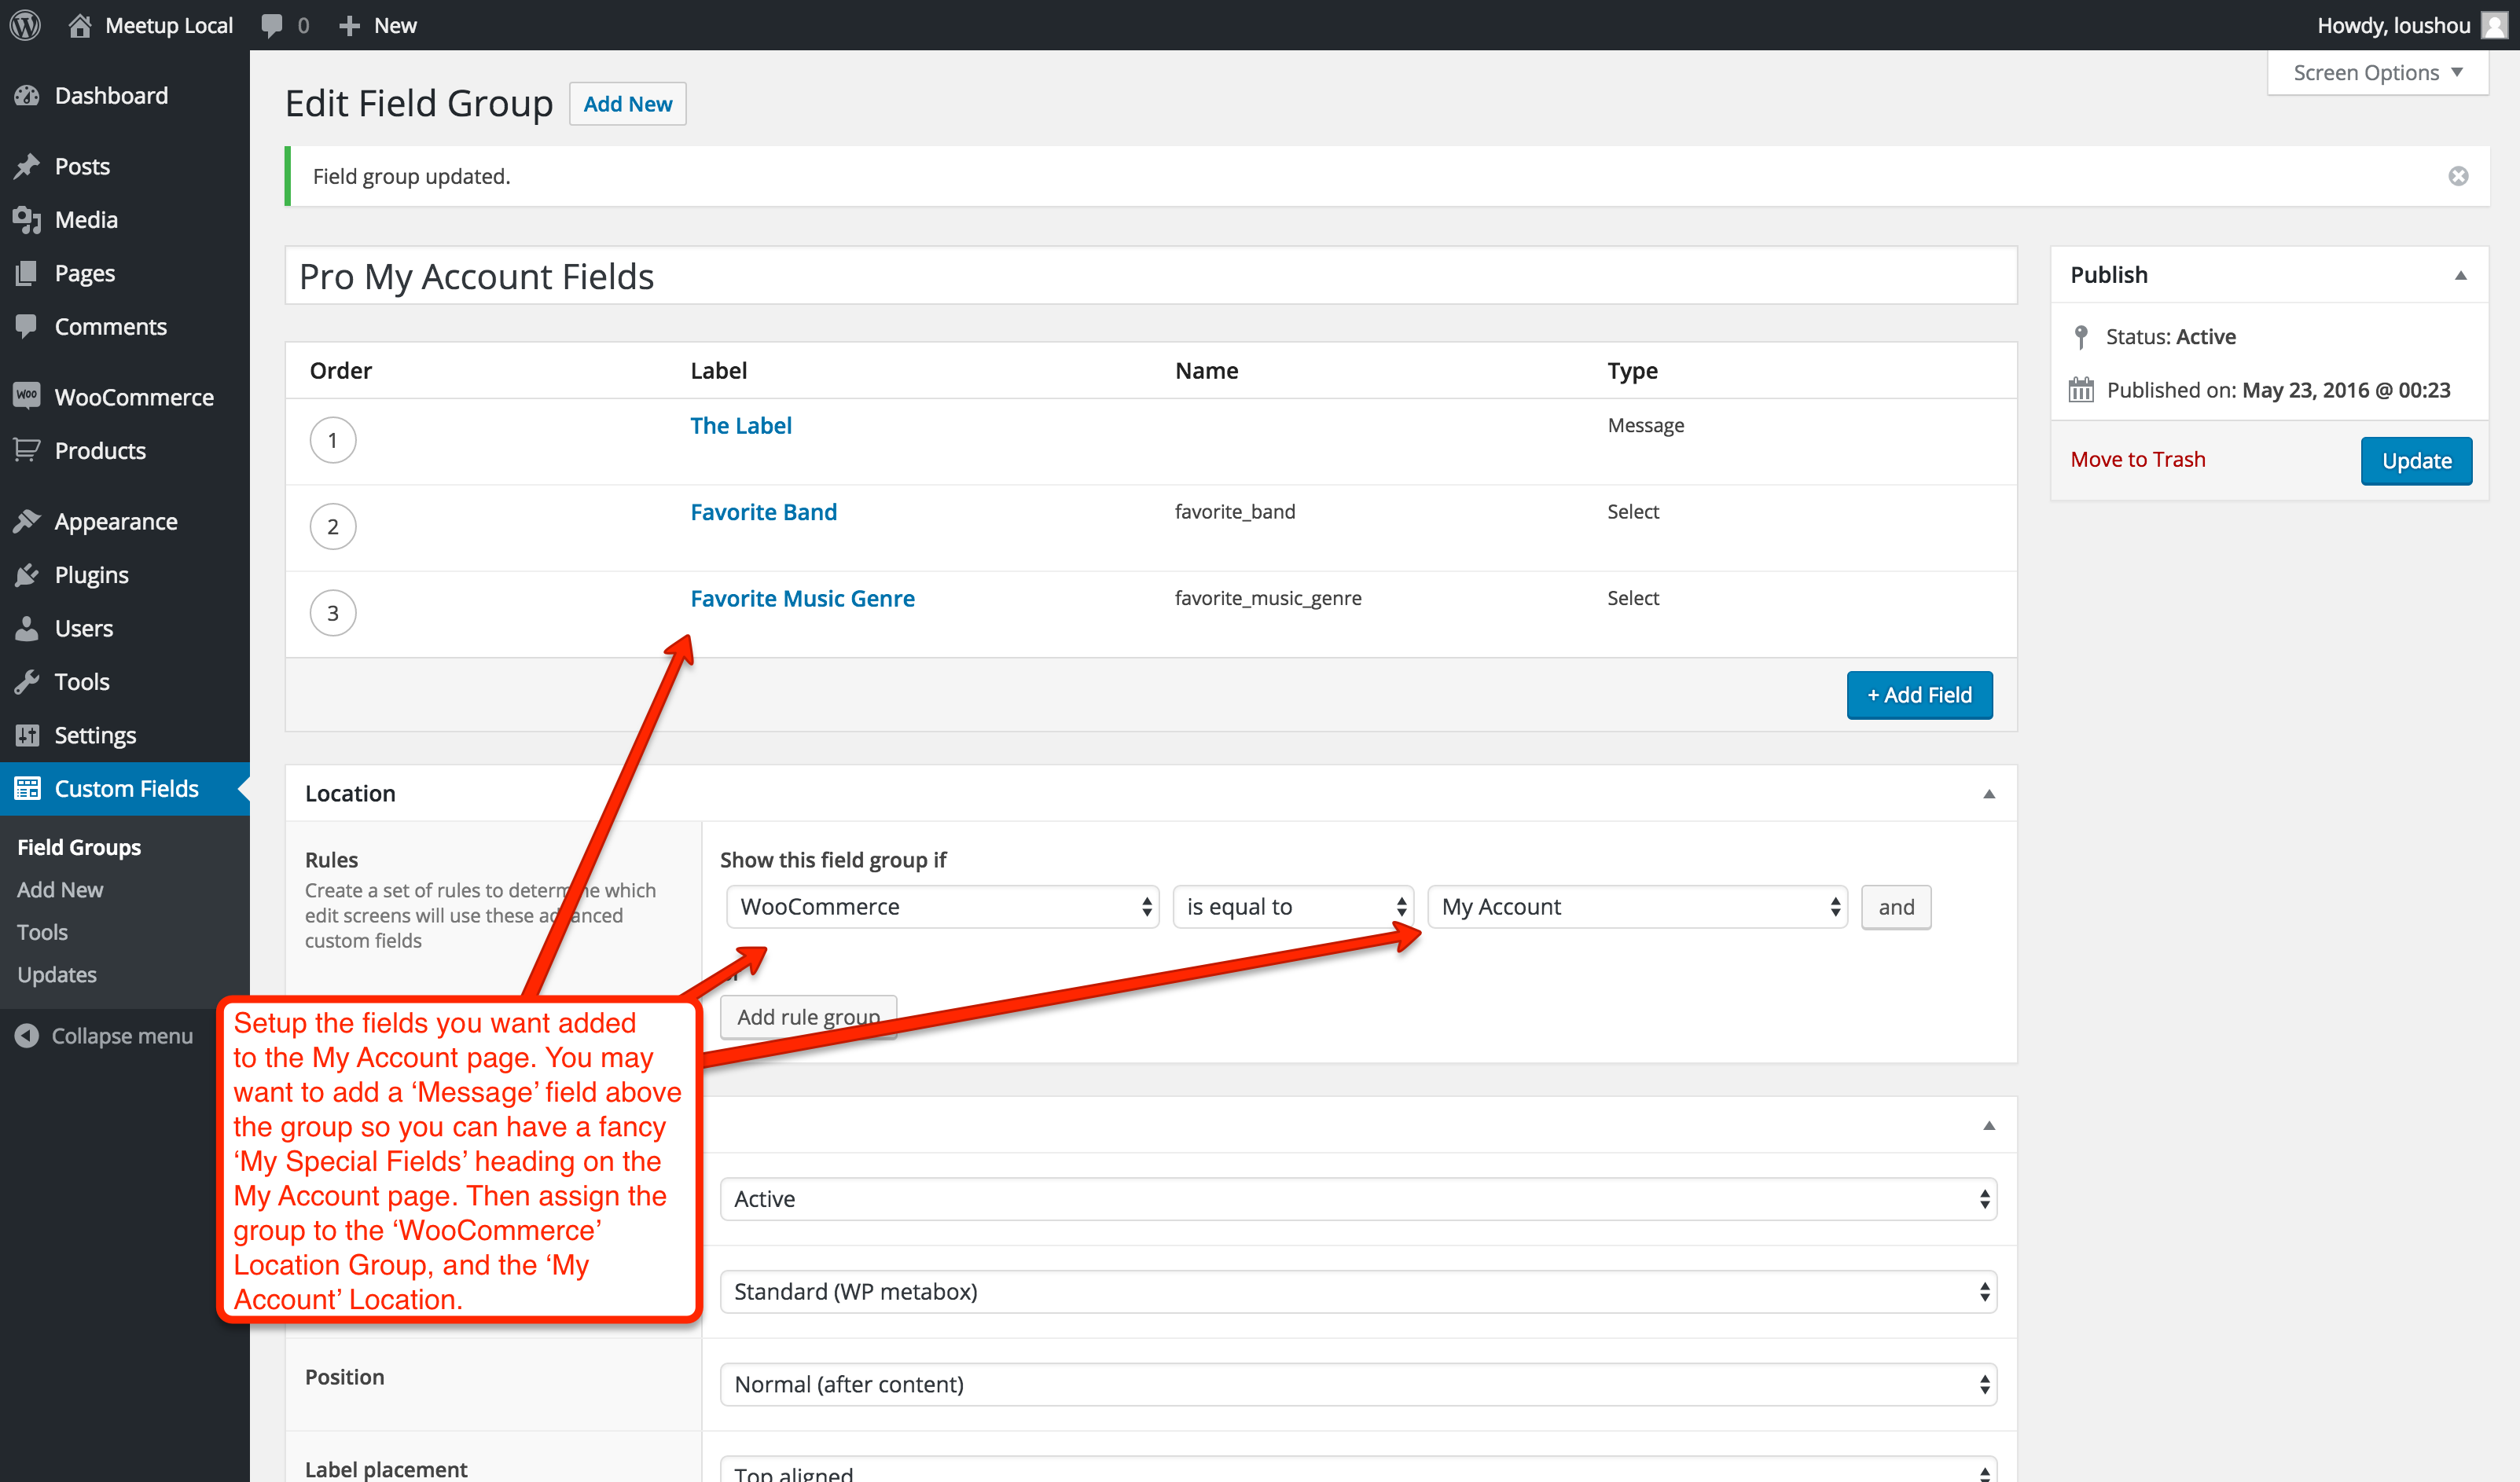This screenshot has height=1482, width=2520.
Task: Open the Updates submenu item
Action: coord(57,975)
